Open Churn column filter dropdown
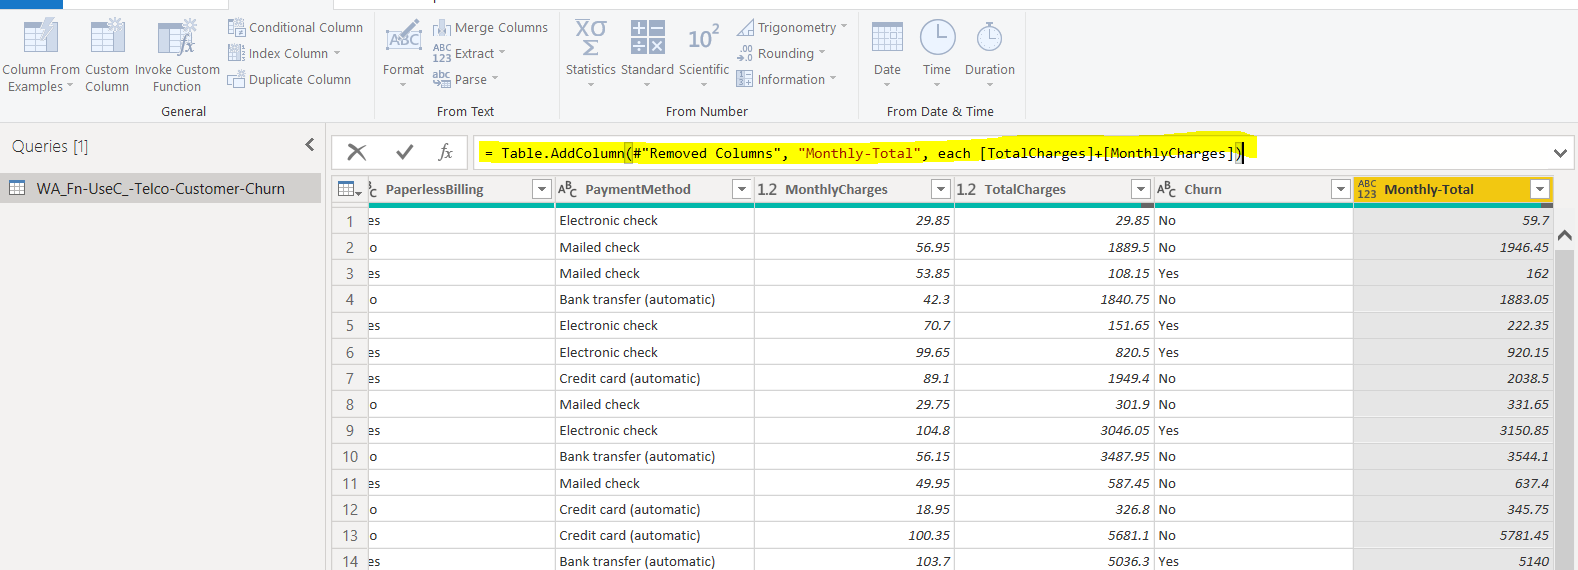 tap(1340, 189)
